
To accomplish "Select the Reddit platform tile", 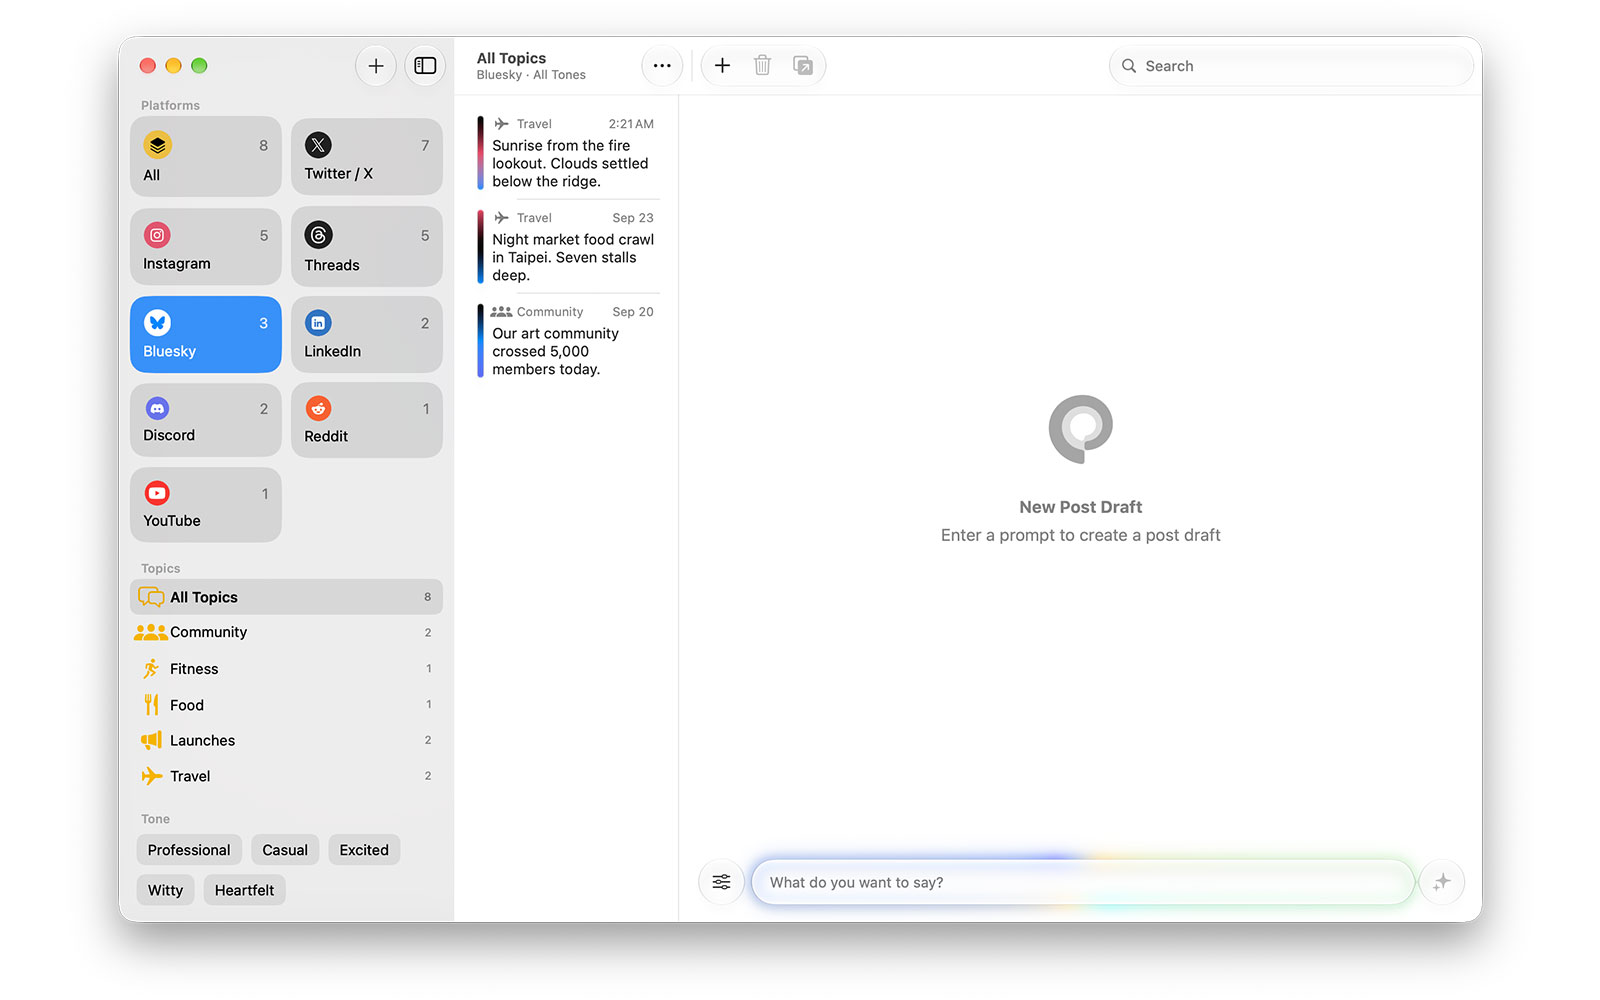I will [x=367, y=420].
